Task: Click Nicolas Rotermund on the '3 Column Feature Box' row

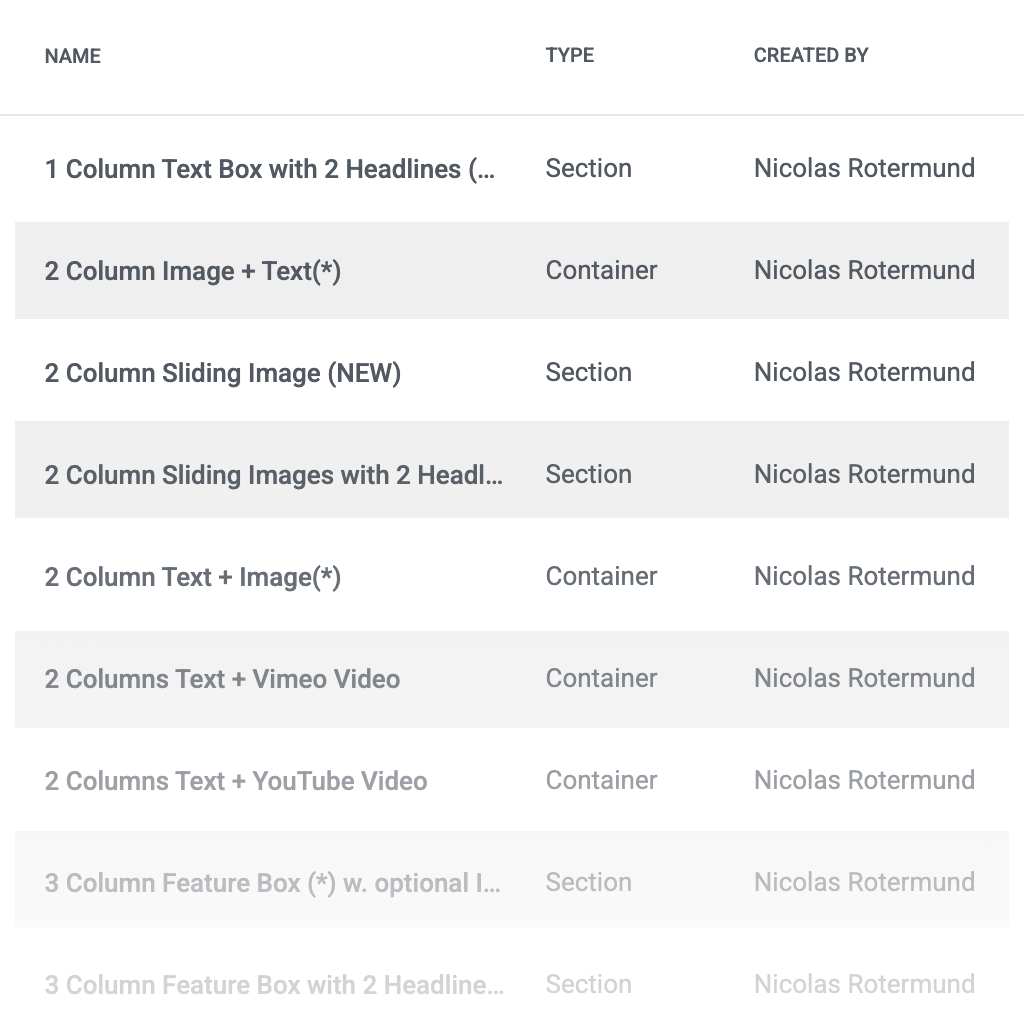Action: tap(863, 883)
